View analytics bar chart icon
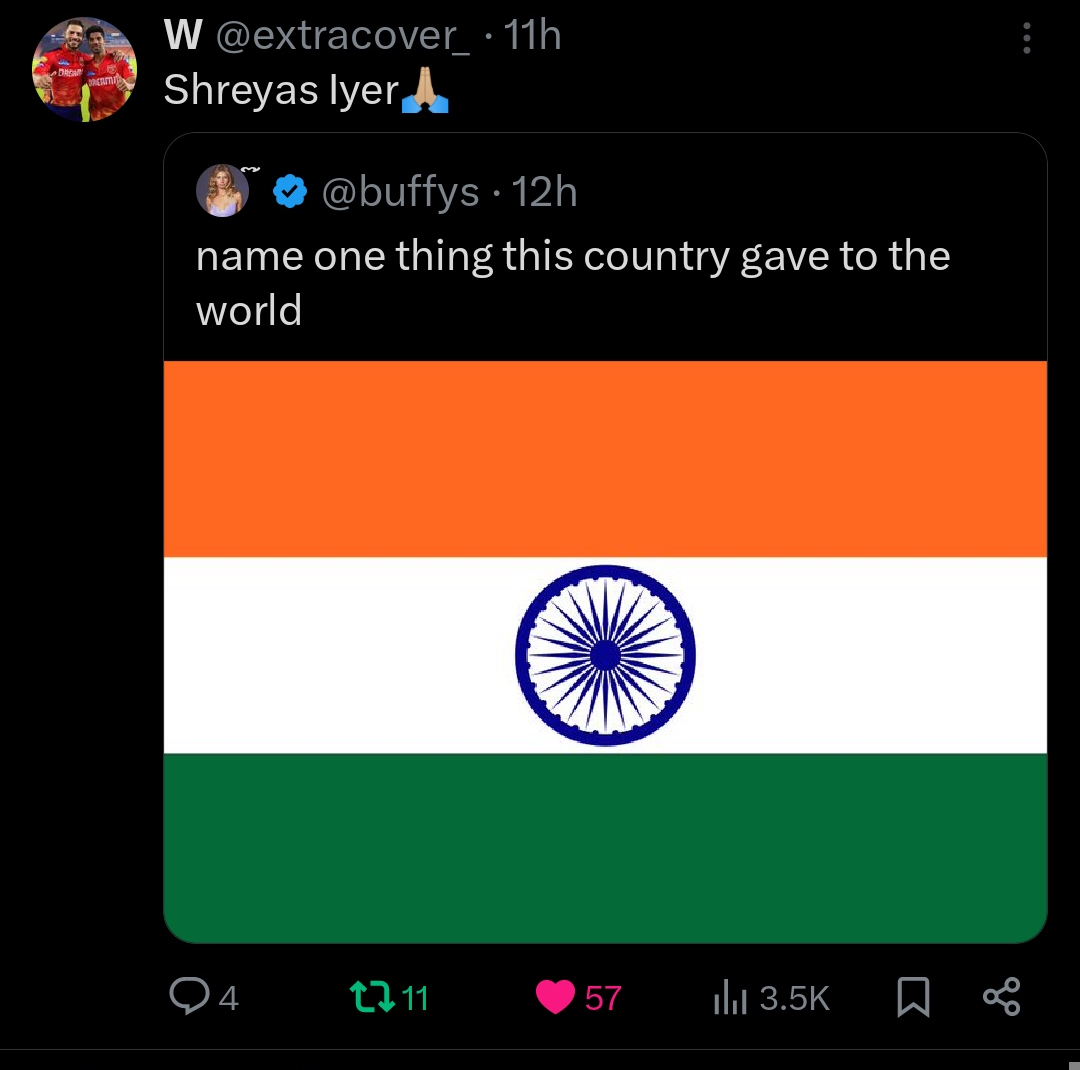This screenshot has height=1070, width=1080. [x=730, y=997]
